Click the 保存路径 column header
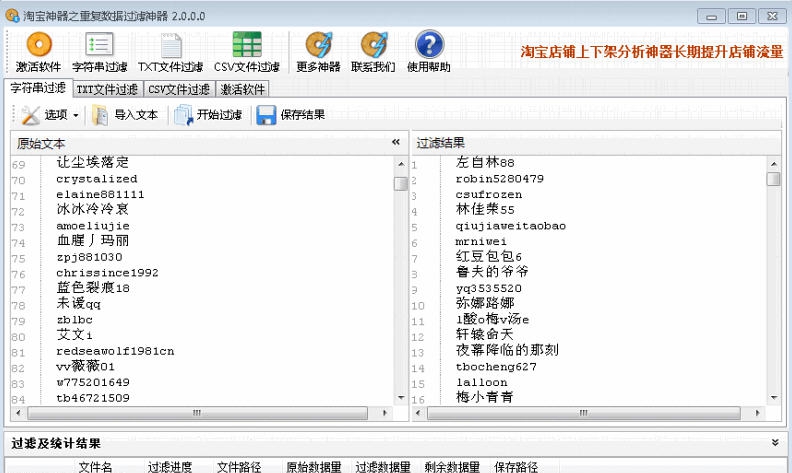 [516, 466]
